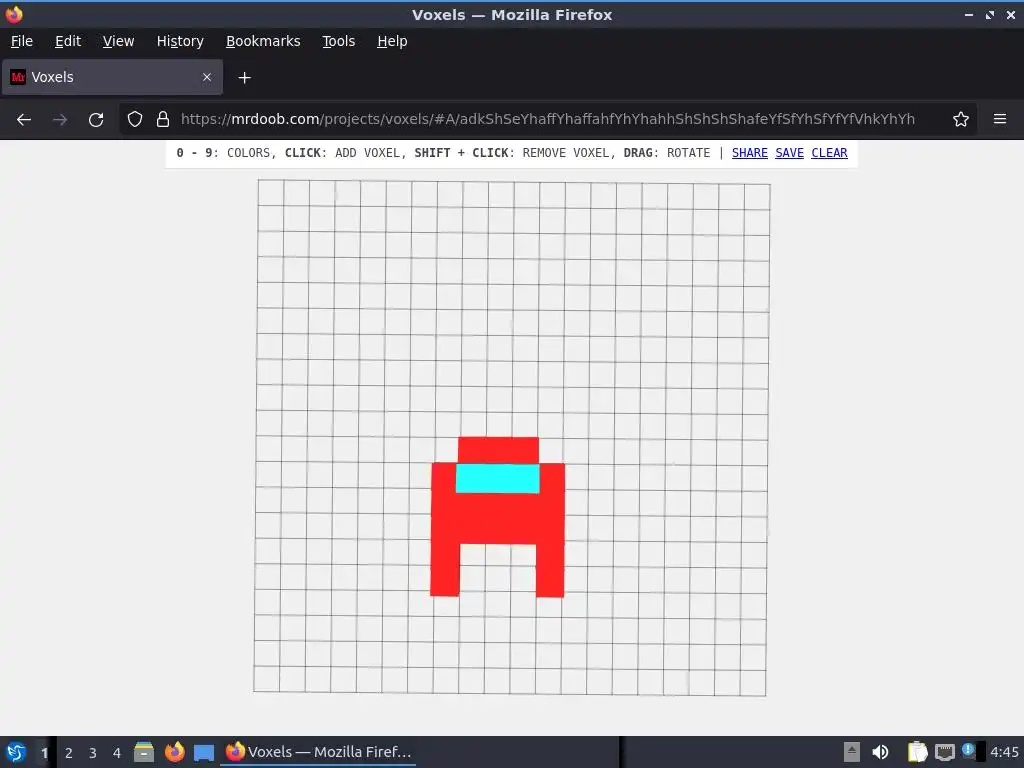This screenshot has width=1024, height=768.
Task: Focus the URL address bar
Action: [x=547, y=119]
